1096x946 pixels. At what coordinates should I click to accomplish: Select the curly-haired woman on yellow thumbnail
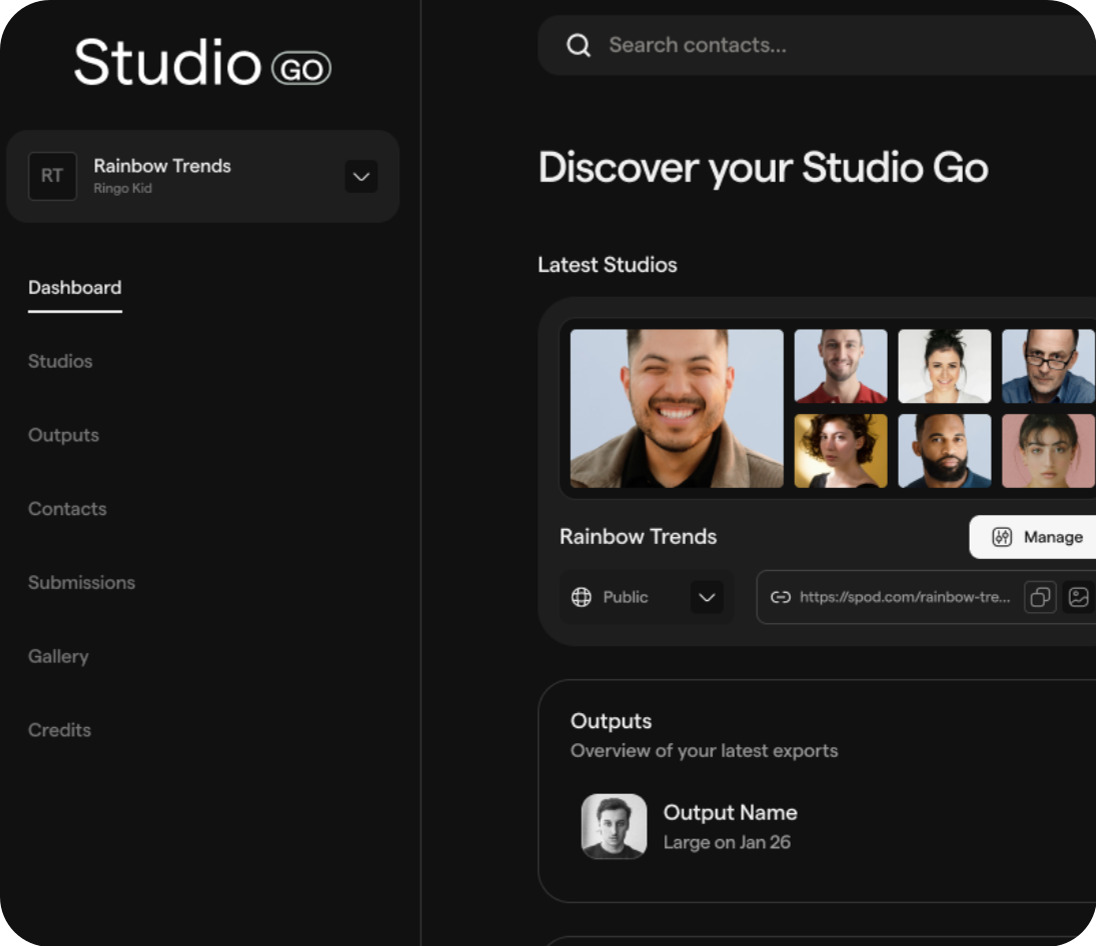pyautogui.click(x=841, y=451)
